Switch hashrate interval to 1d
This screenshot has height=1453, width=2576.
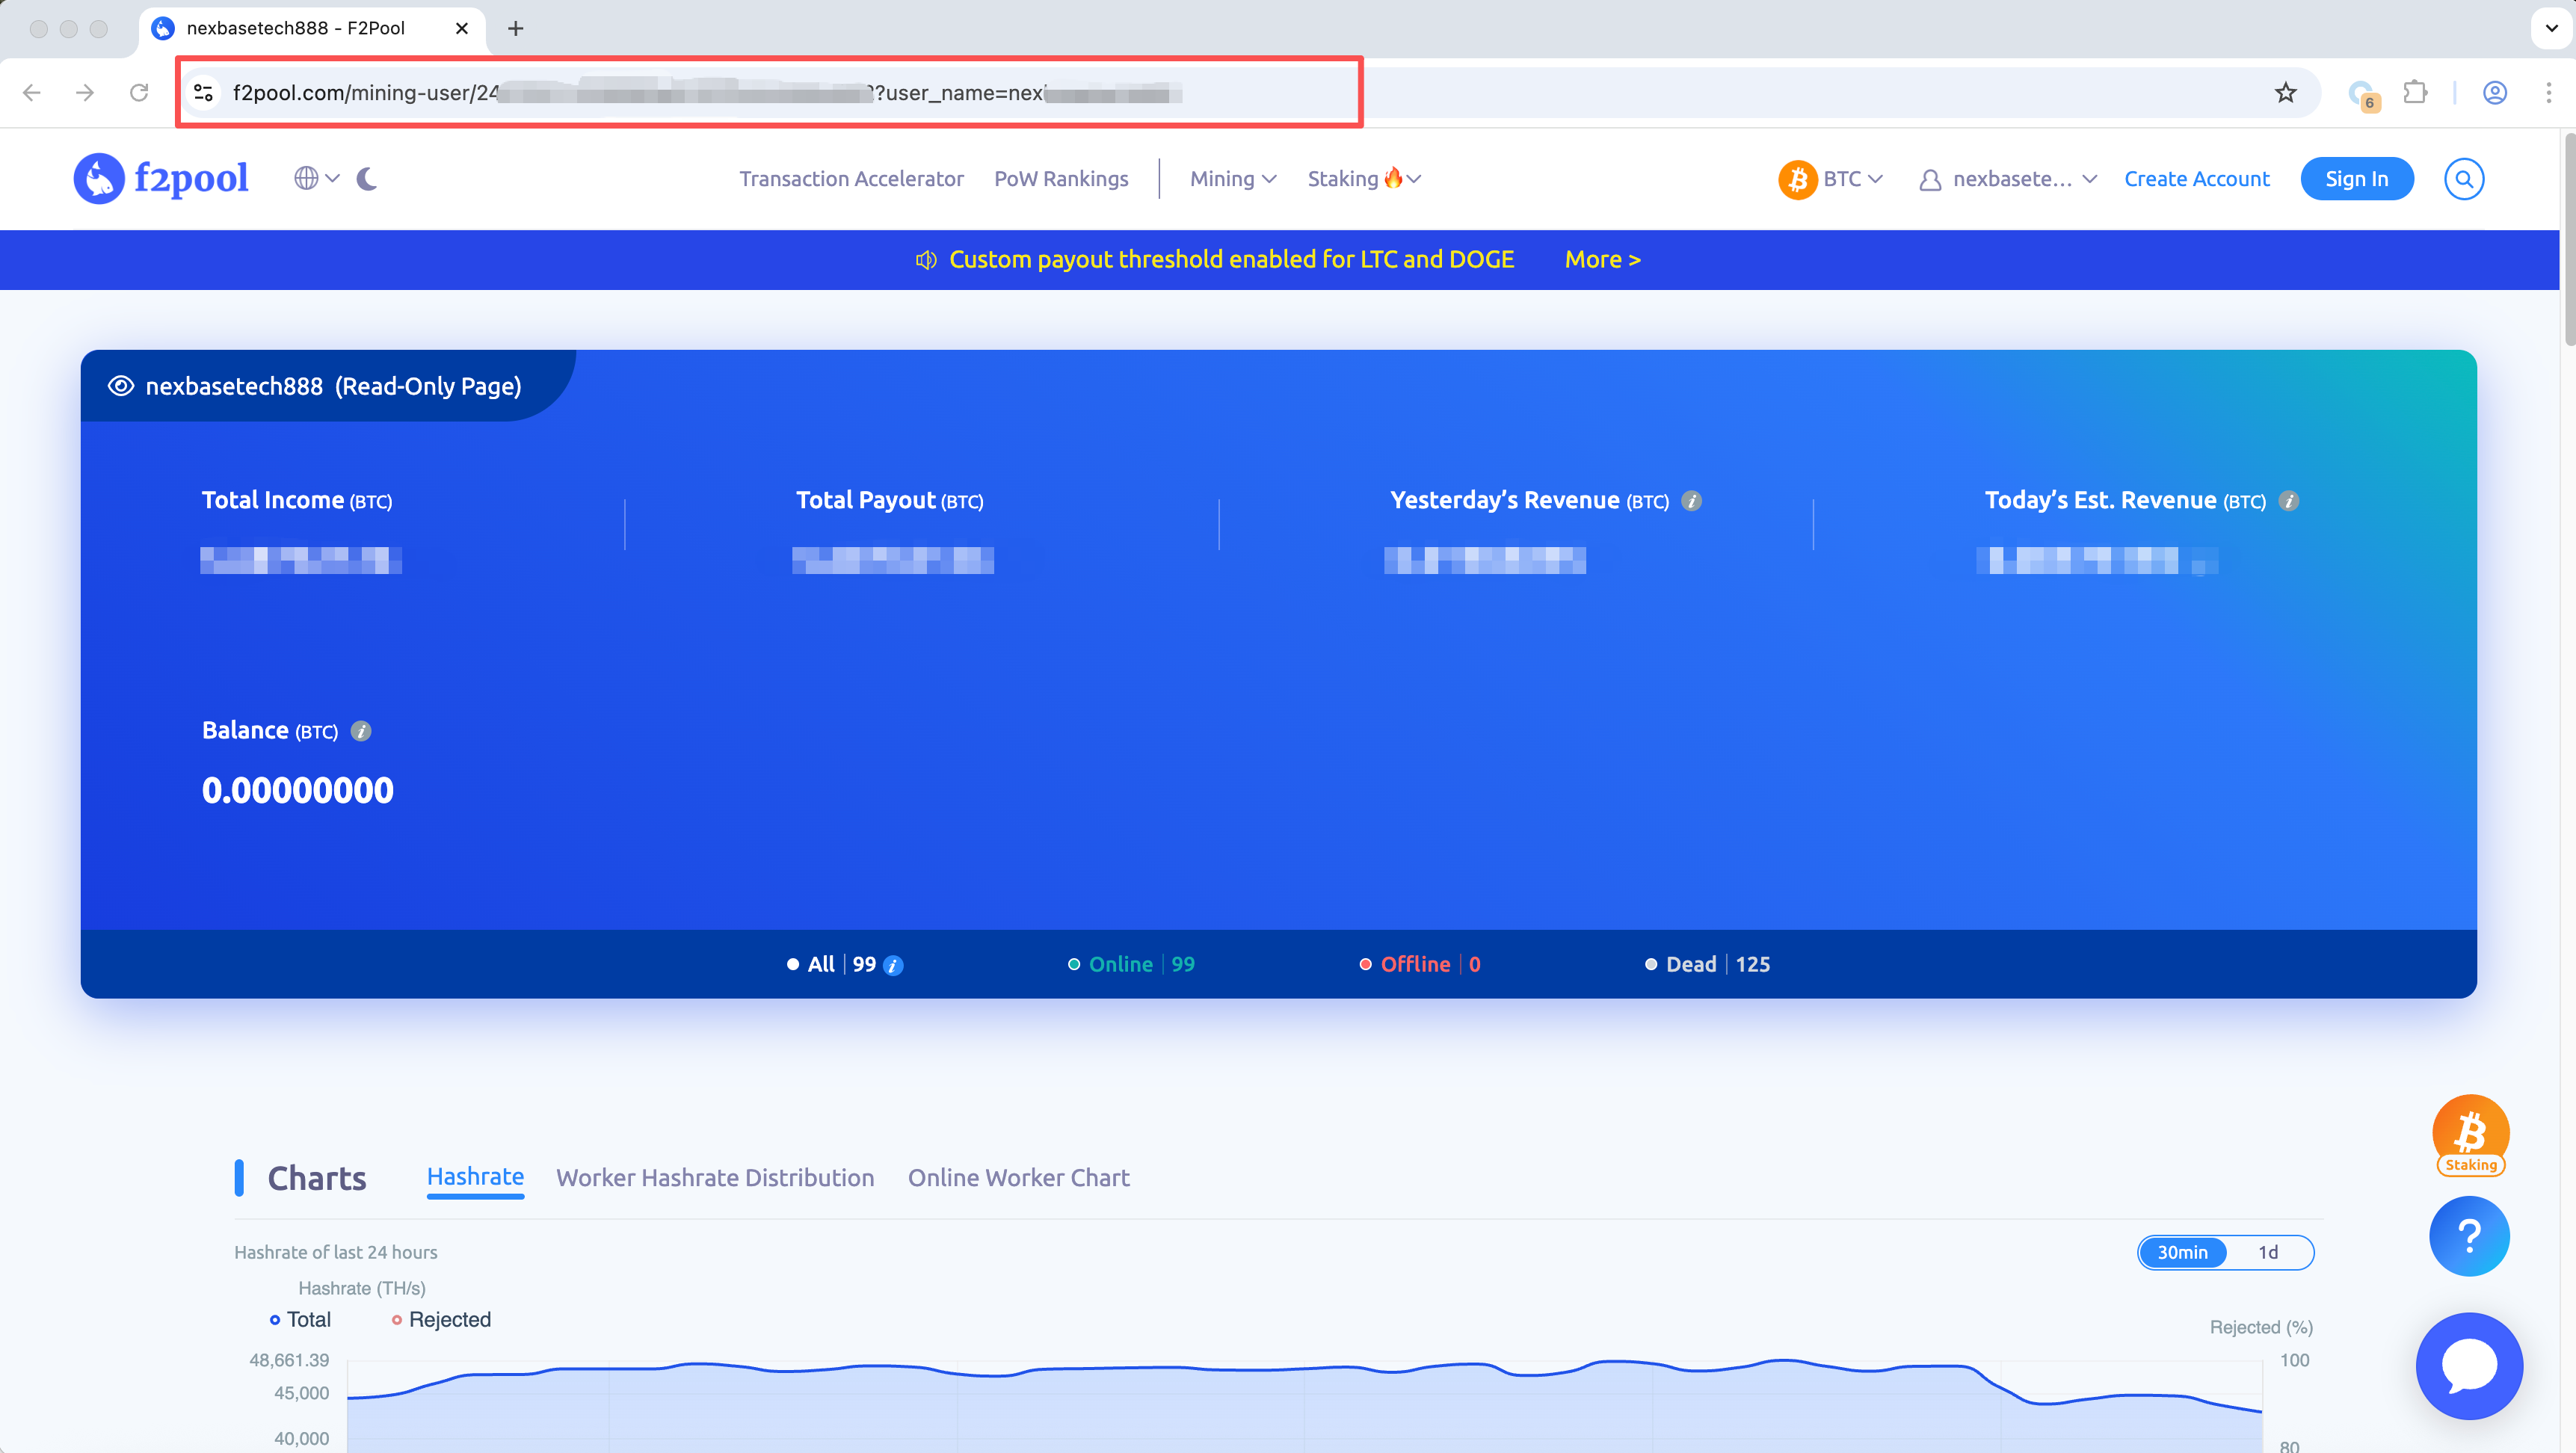click(2267, 1252)
